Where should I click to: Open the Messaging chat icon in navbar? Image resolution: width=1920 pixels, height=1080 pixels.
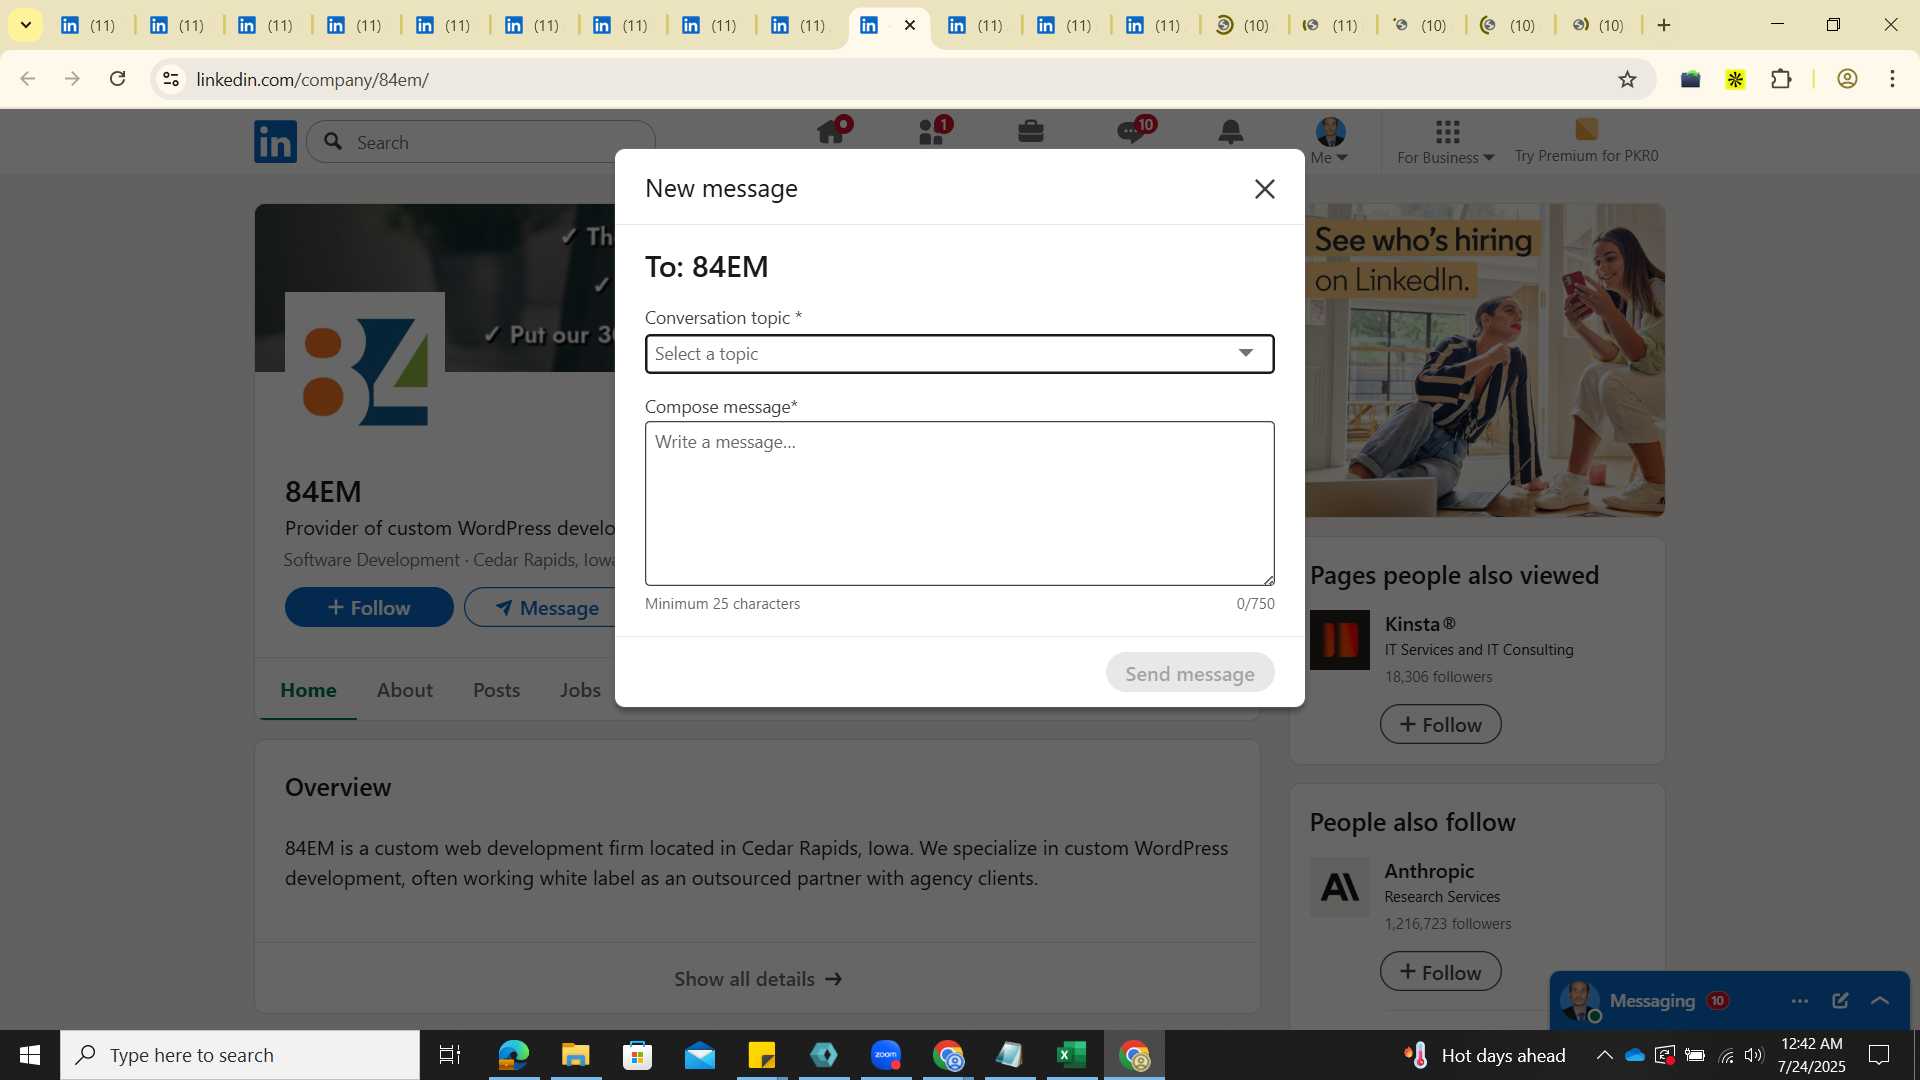[x=1131, y=131]
